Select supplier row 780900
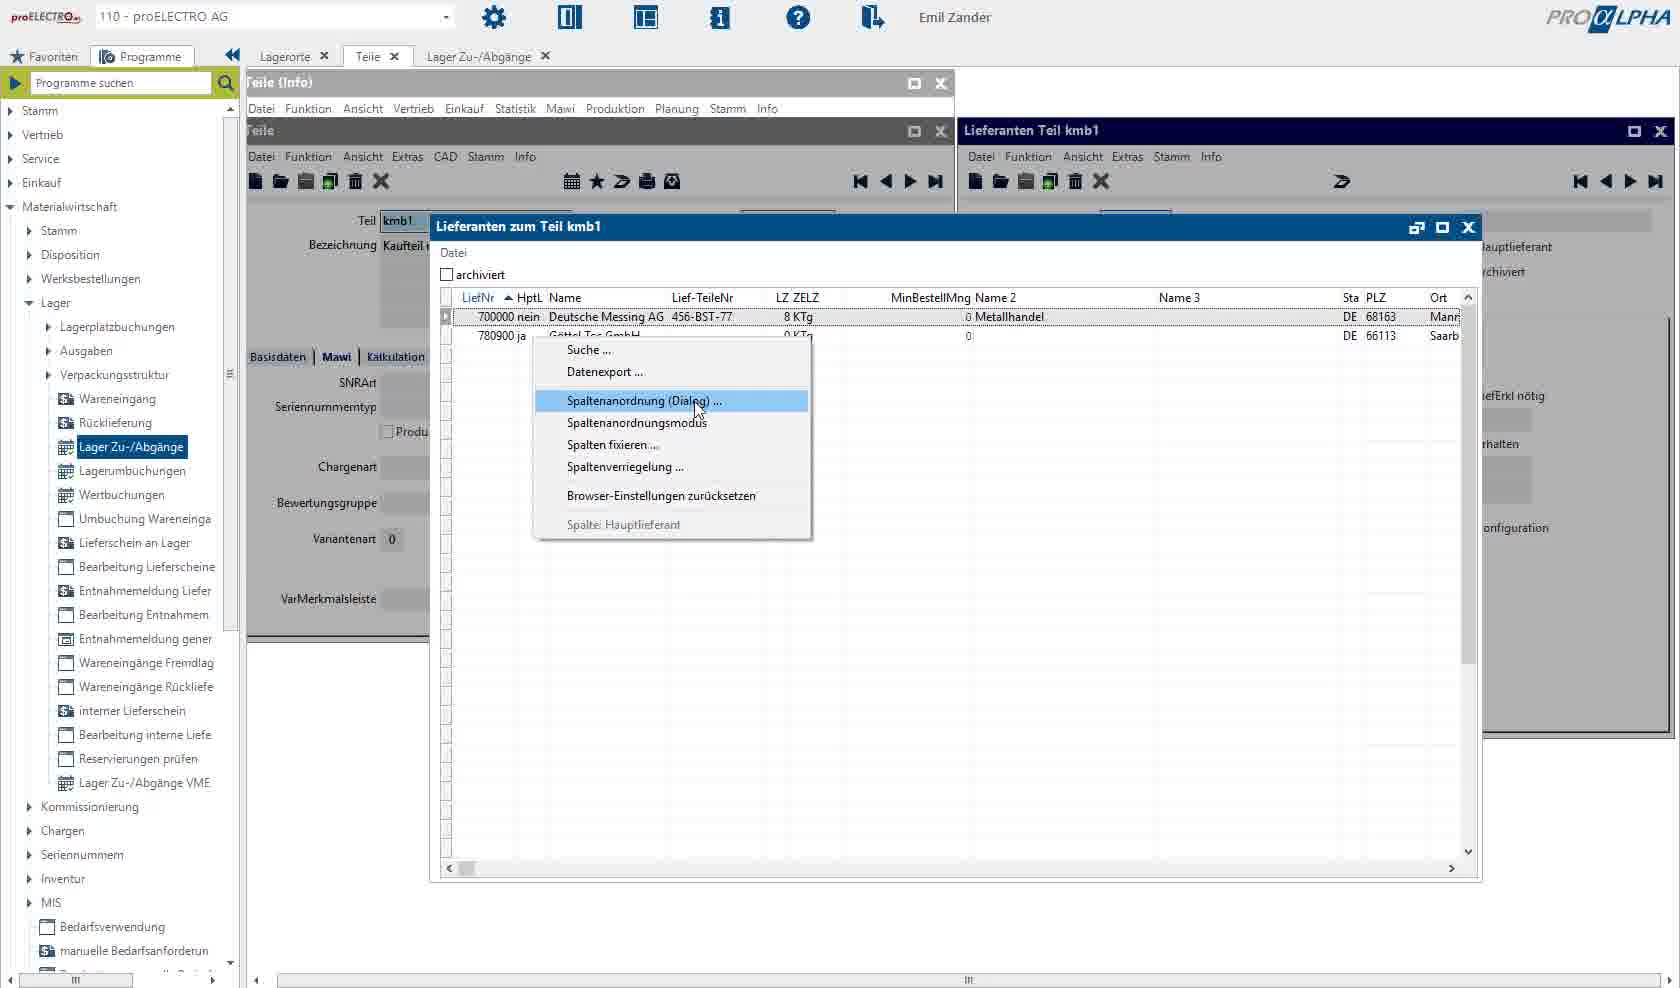This screenshot has width=1680, height=988. pyautogui.click(x=957, y=336)
